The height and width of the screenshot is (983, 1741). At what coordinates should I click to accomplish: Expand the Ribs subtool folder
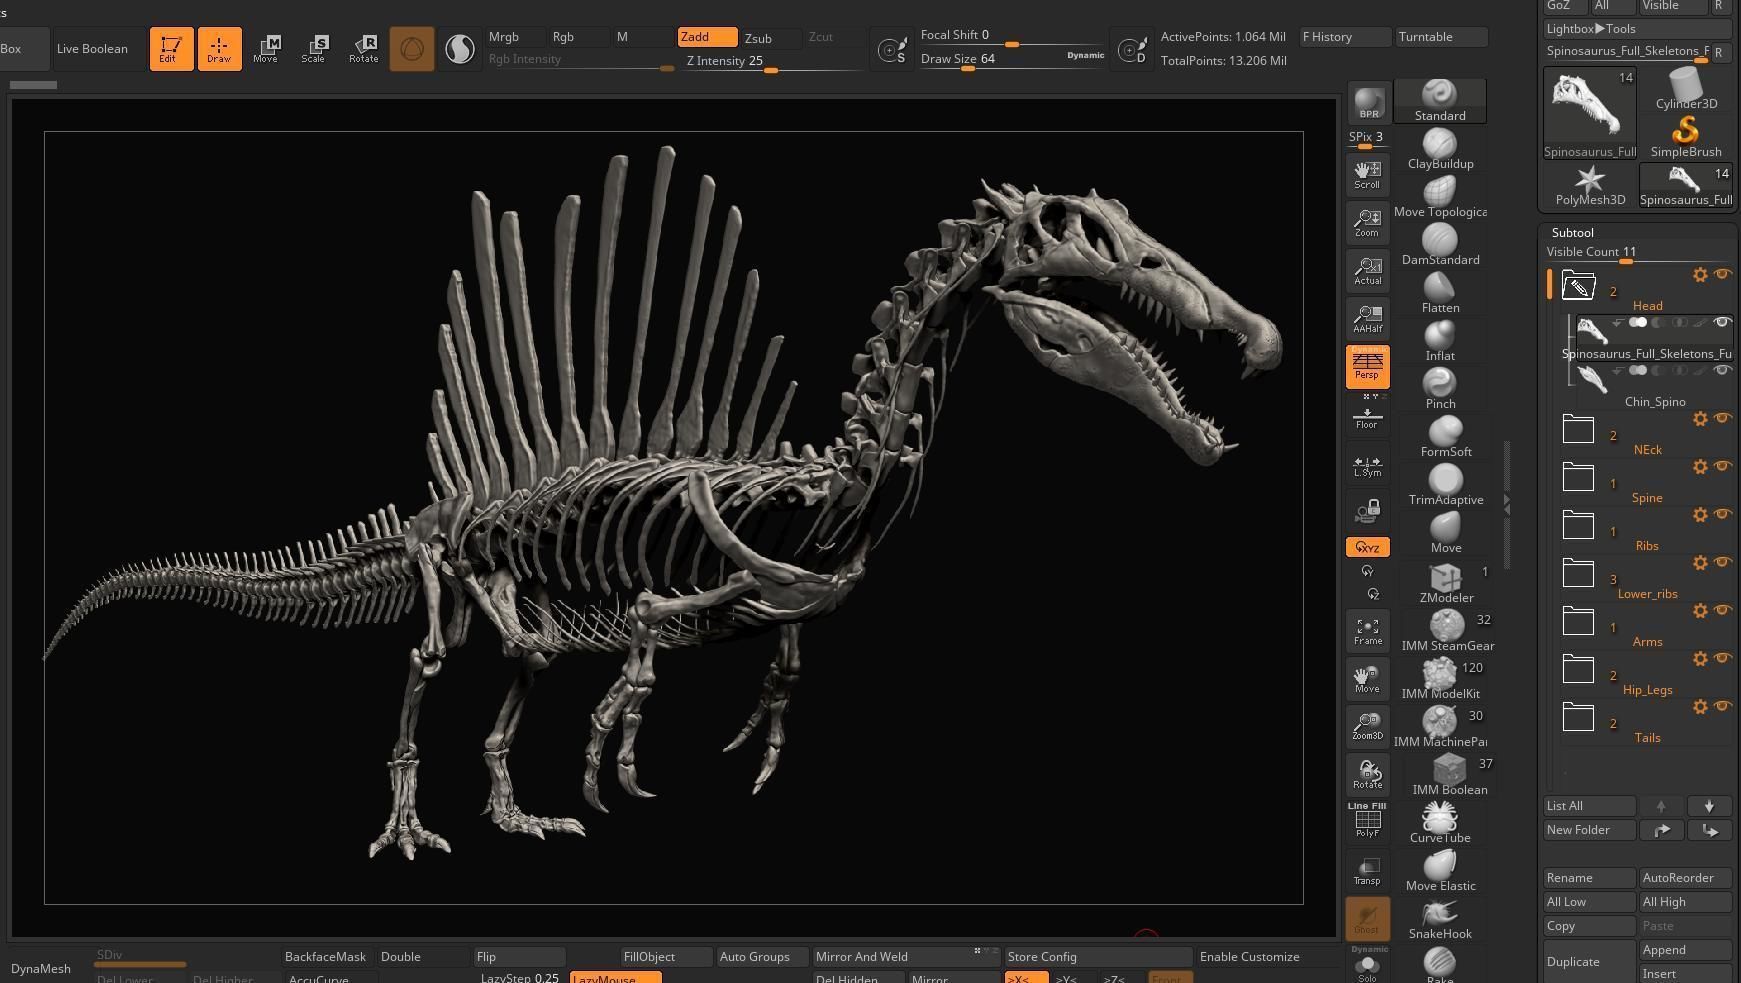coord(1578,525)
